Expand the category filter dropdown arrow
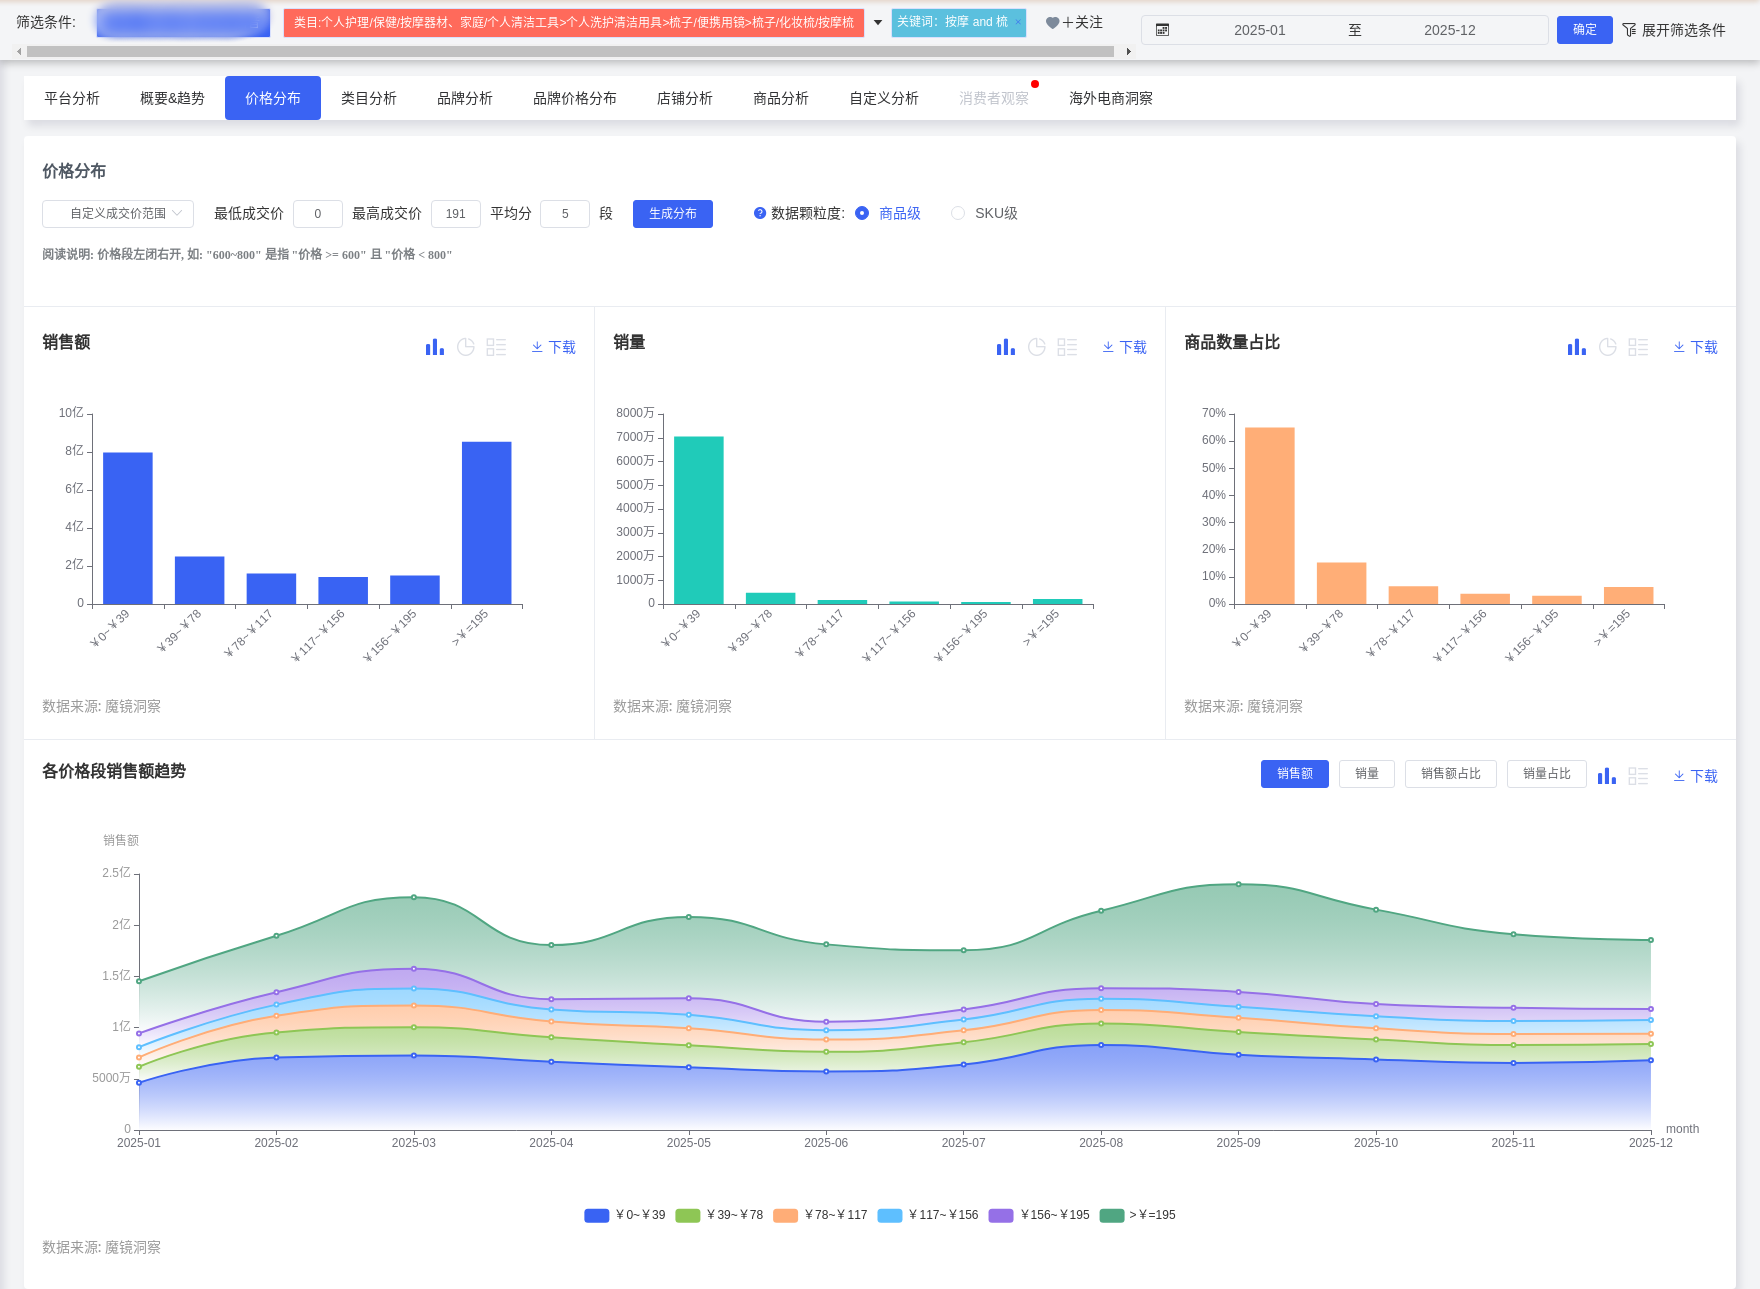Screen dimensions: 1760x1289 (878, 23)
